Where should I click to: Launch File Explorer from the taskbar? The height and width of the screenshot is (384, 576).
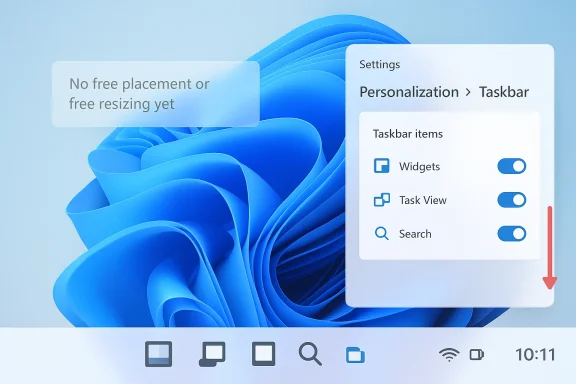[355, 355]
